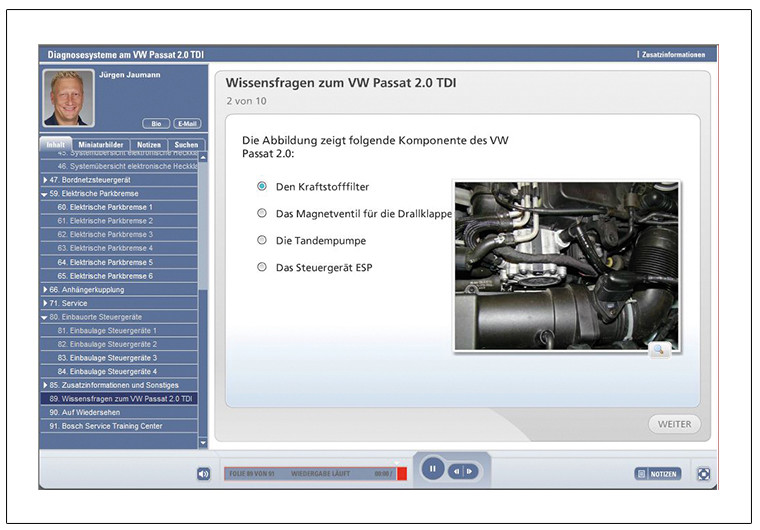Open the Notizen button in bottom bar
Screen dimensions: 760x530
point(658,474)
